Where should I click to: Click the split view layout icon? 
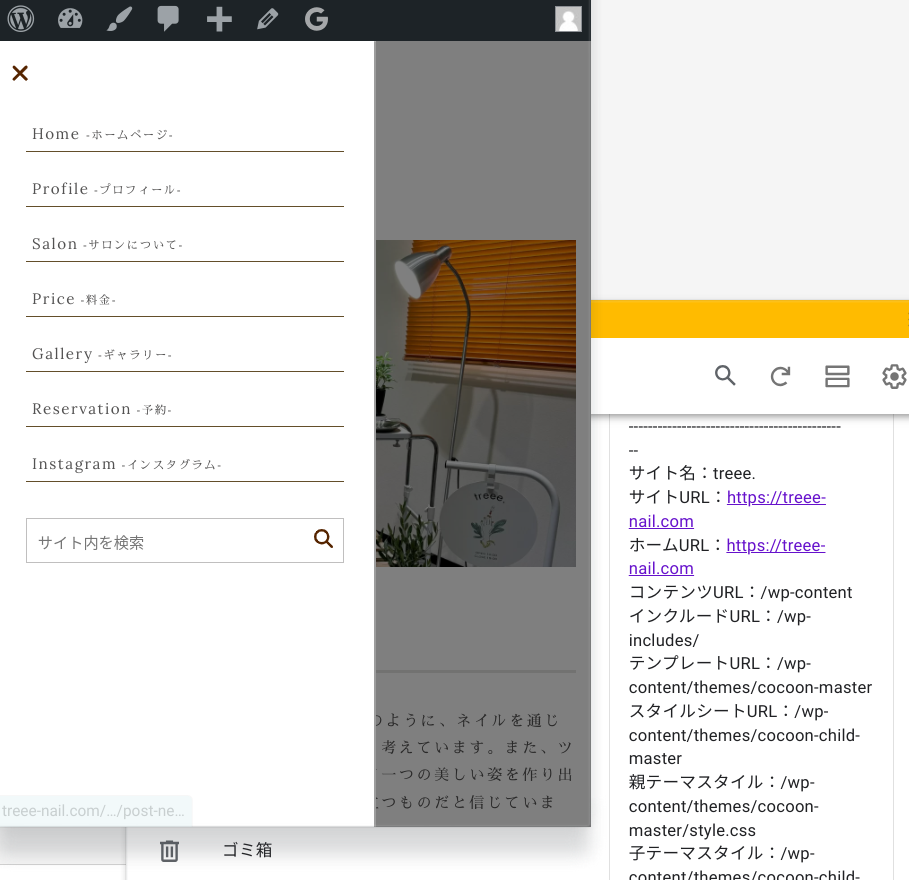coord(837,376)
